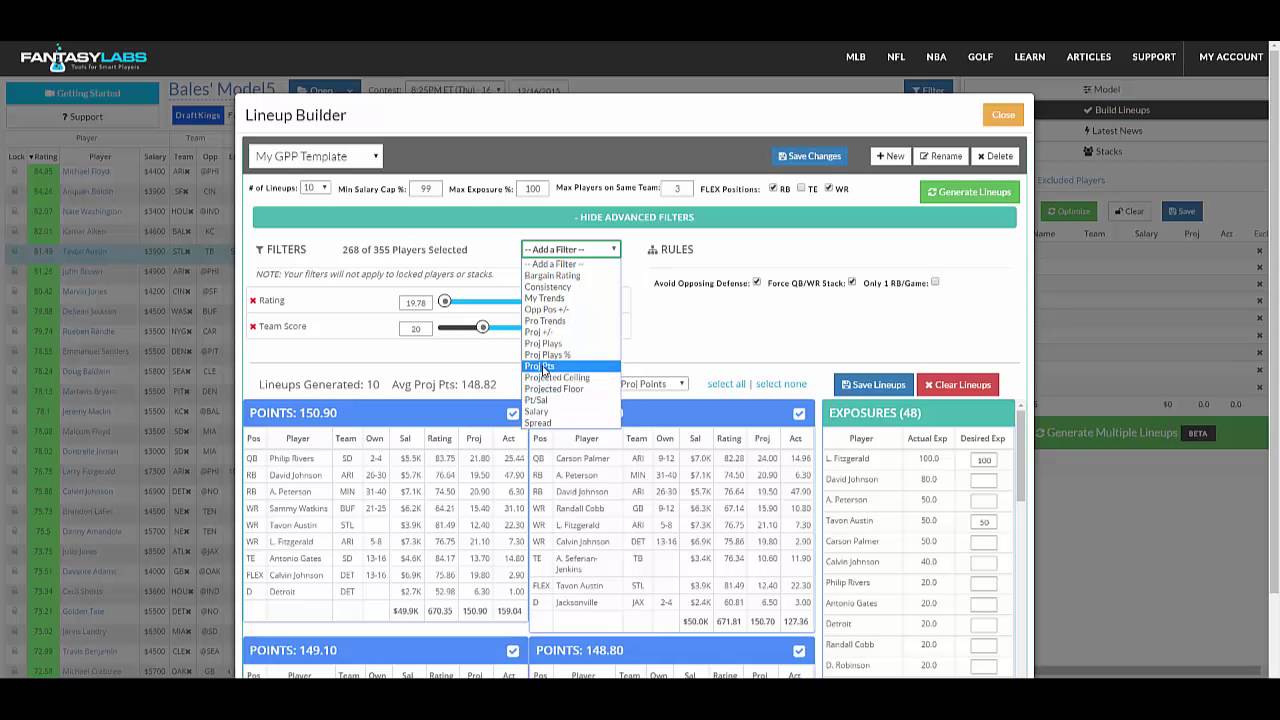Tick the FLEX Positions TE checkbox
1280x720 pixels.
tap(801, 188)
